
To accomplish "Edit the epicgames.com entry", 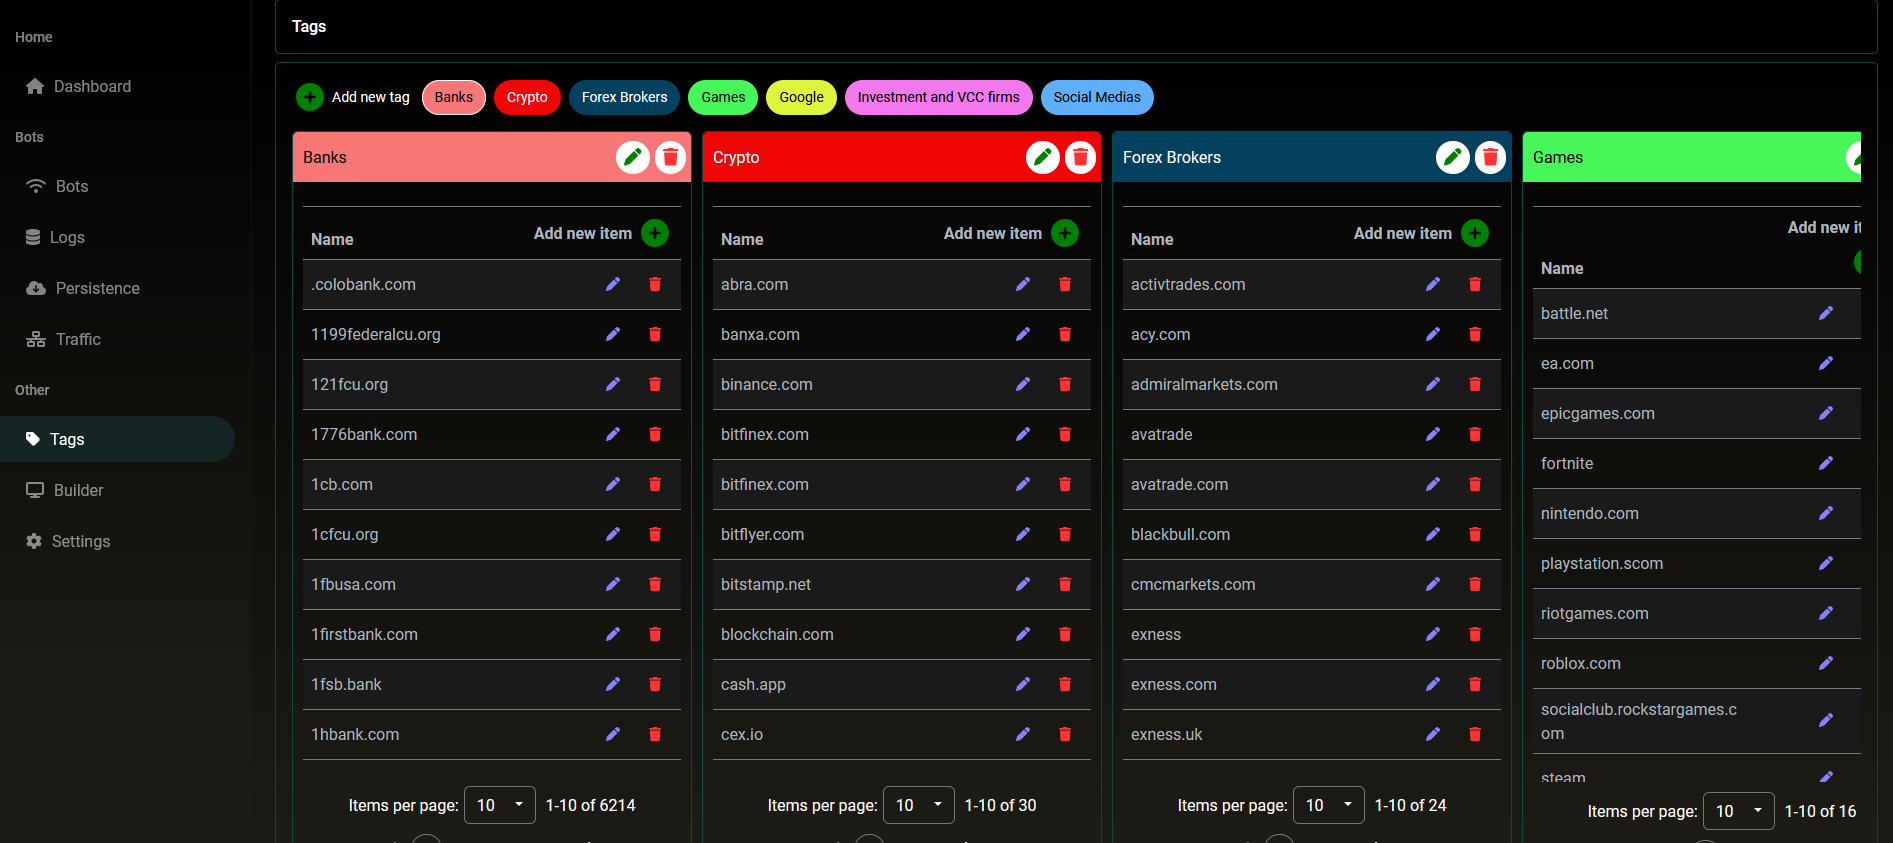I will coord(1826,413).
